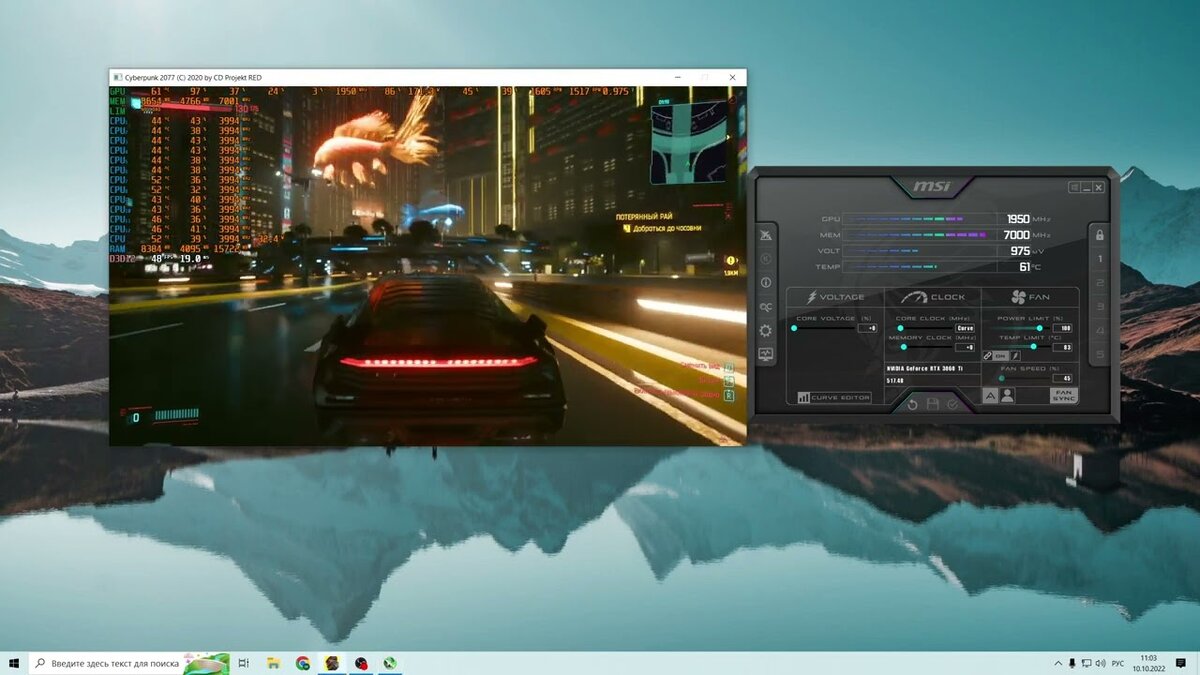1200x675 pixels.
Task: Switch the РУС input language indicator
Action: 1118,663
